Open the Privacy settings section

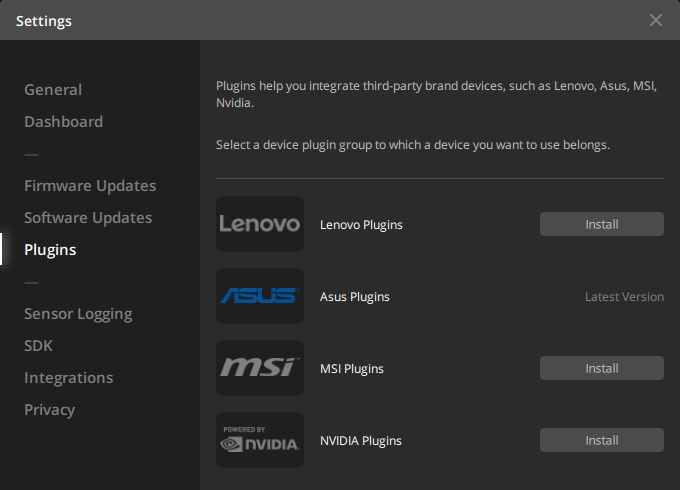click(x=49, y=410)
